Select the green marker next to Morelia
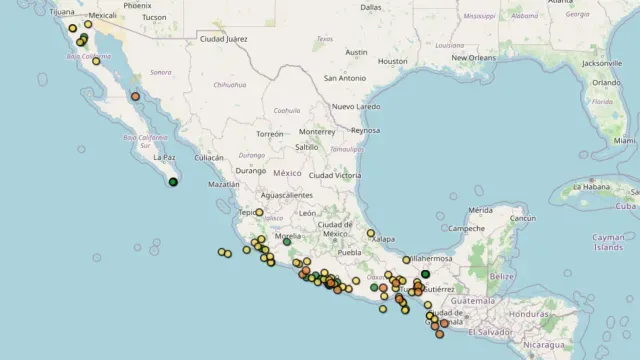The image size is (640, 360). [x=287, y=242]
